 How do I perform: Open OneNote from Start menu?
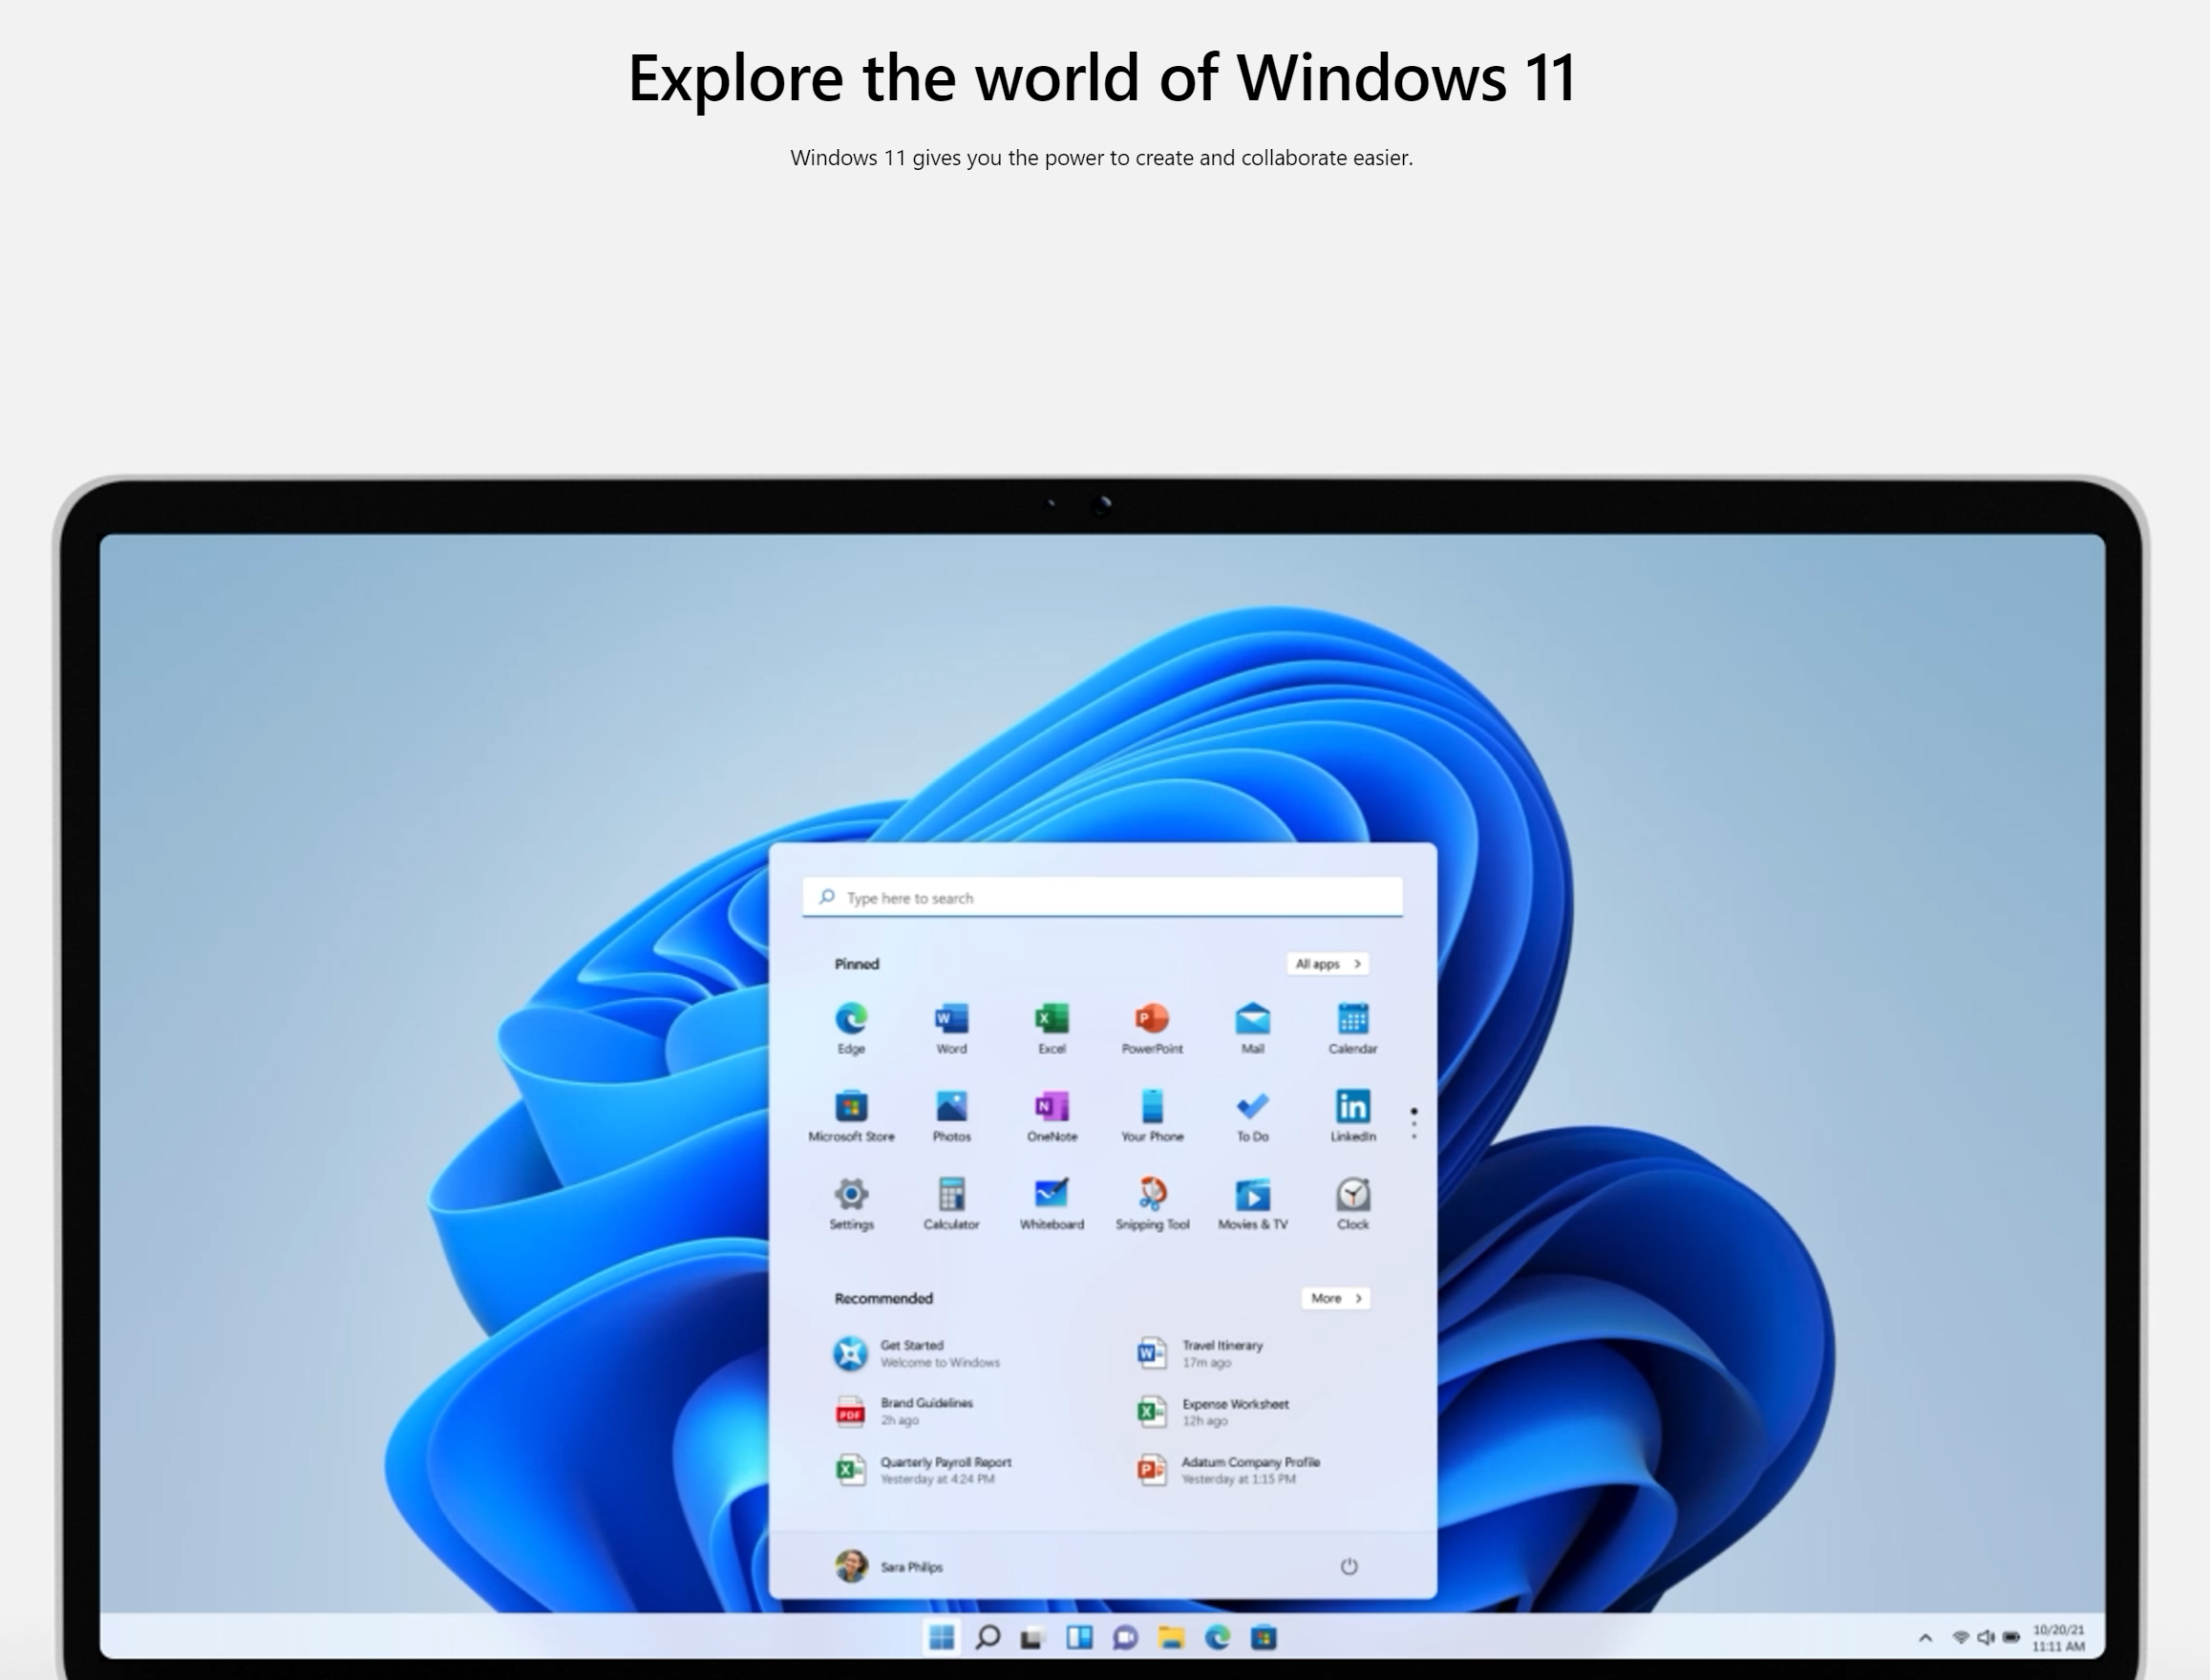1051,1115
